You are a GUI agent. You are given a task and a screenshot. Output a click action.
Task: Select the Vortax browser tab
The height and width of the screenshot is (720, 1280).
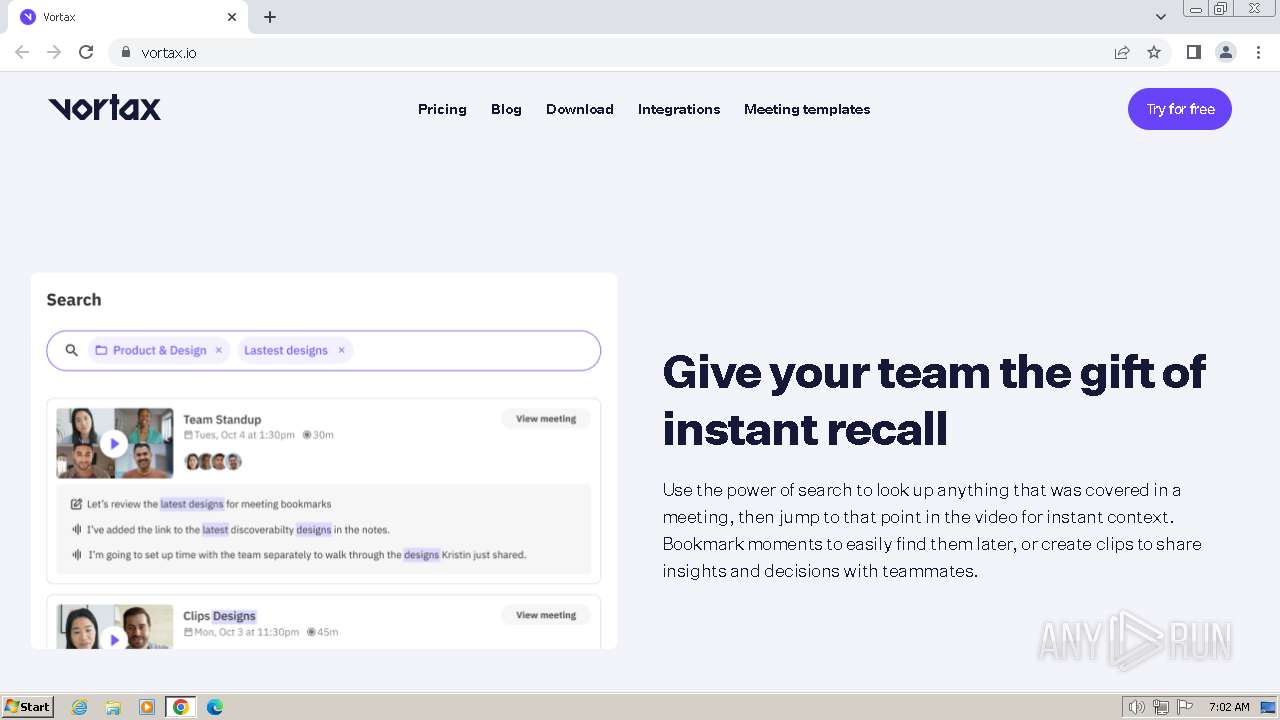tap(128, 17)
